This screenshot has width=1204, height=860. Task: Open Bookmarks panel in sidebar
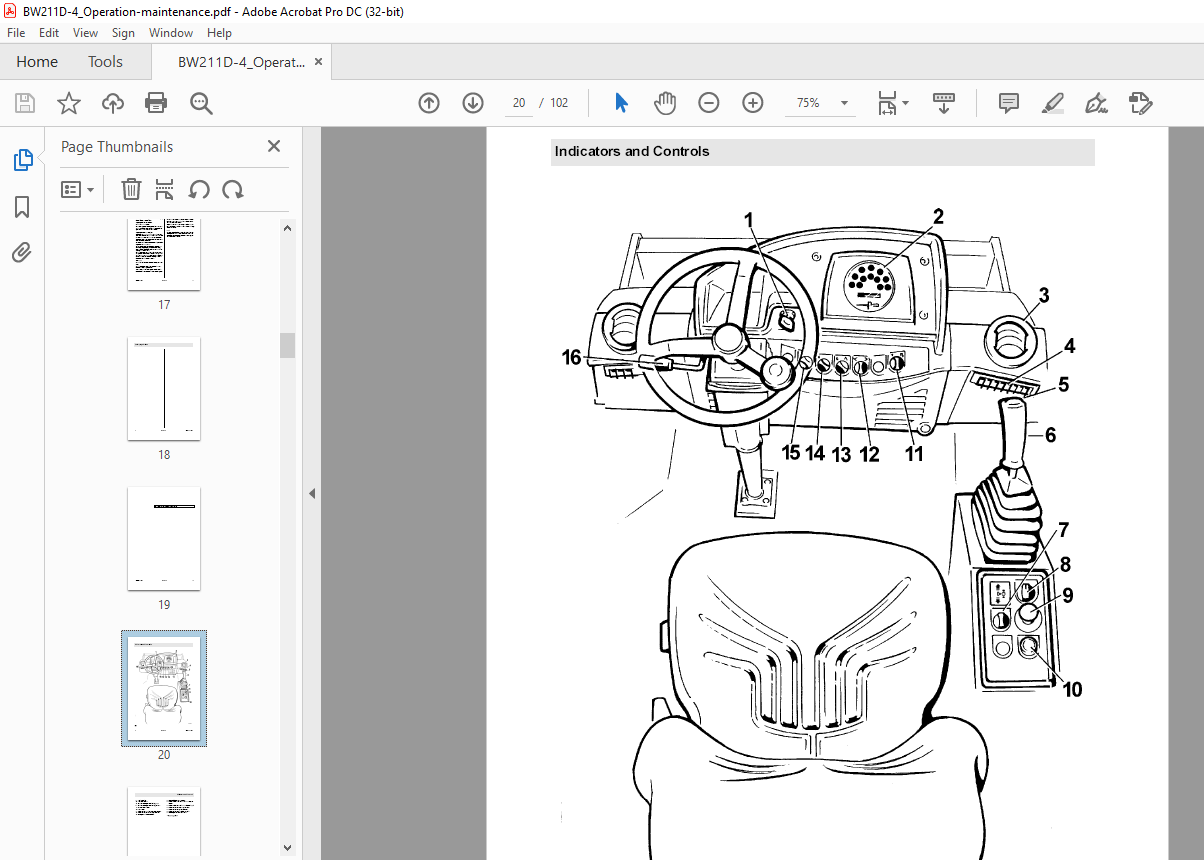(22, 207)
